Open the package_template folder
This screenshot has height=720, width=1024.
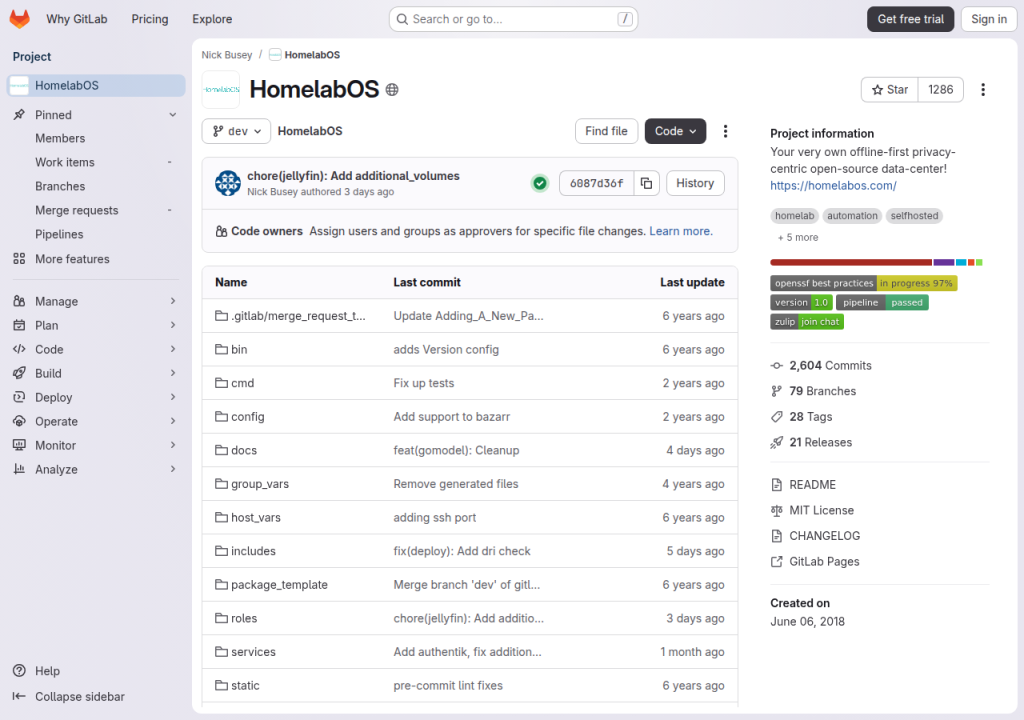(x=280, y=585)
